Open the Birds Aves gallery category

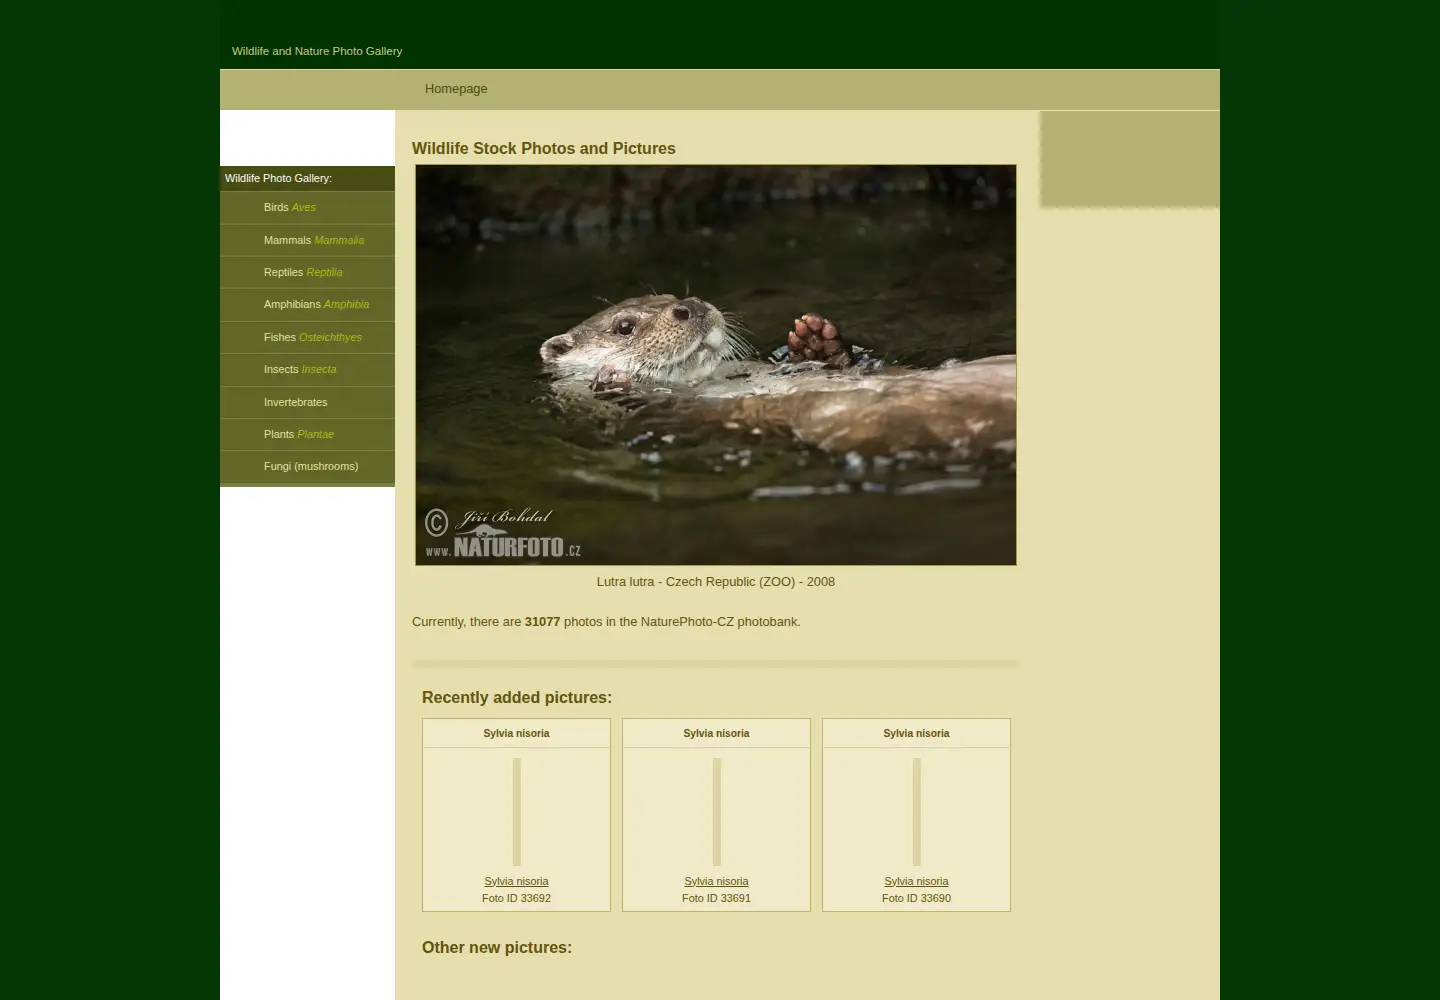[x=307, y=207]
